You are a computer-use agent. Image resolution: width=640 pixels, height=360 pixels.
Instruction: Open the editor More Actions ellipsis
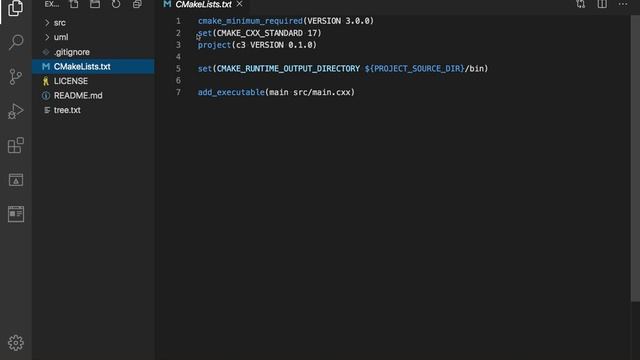(622, 4)
